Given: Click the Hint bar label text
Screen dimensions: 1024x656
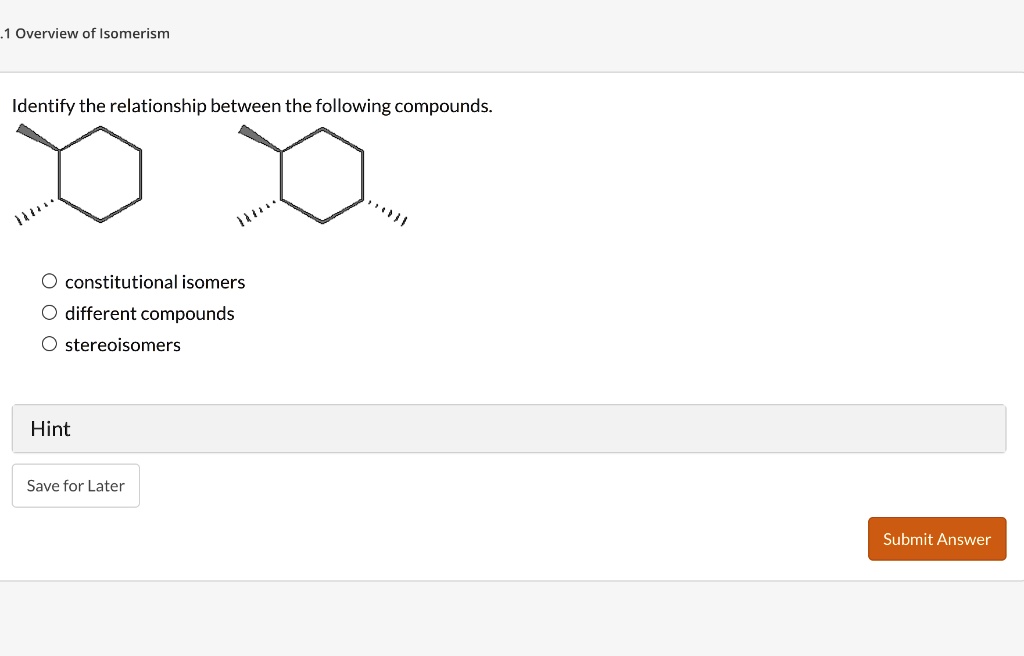Looking at the screenshot, I should pos(50,428).
